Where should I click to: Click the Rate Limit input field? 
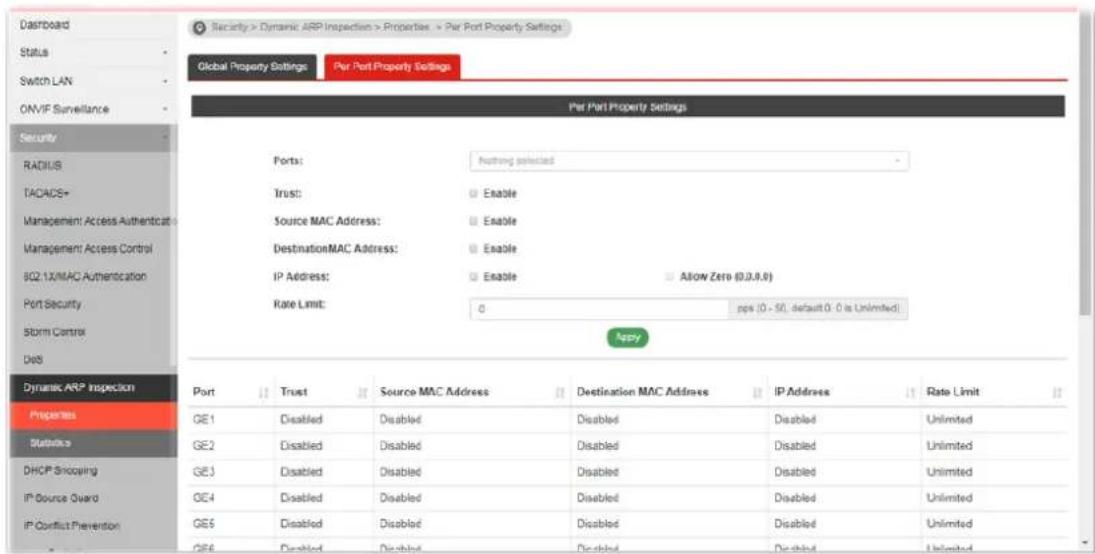pyautogui.click(x=600, y=309)
